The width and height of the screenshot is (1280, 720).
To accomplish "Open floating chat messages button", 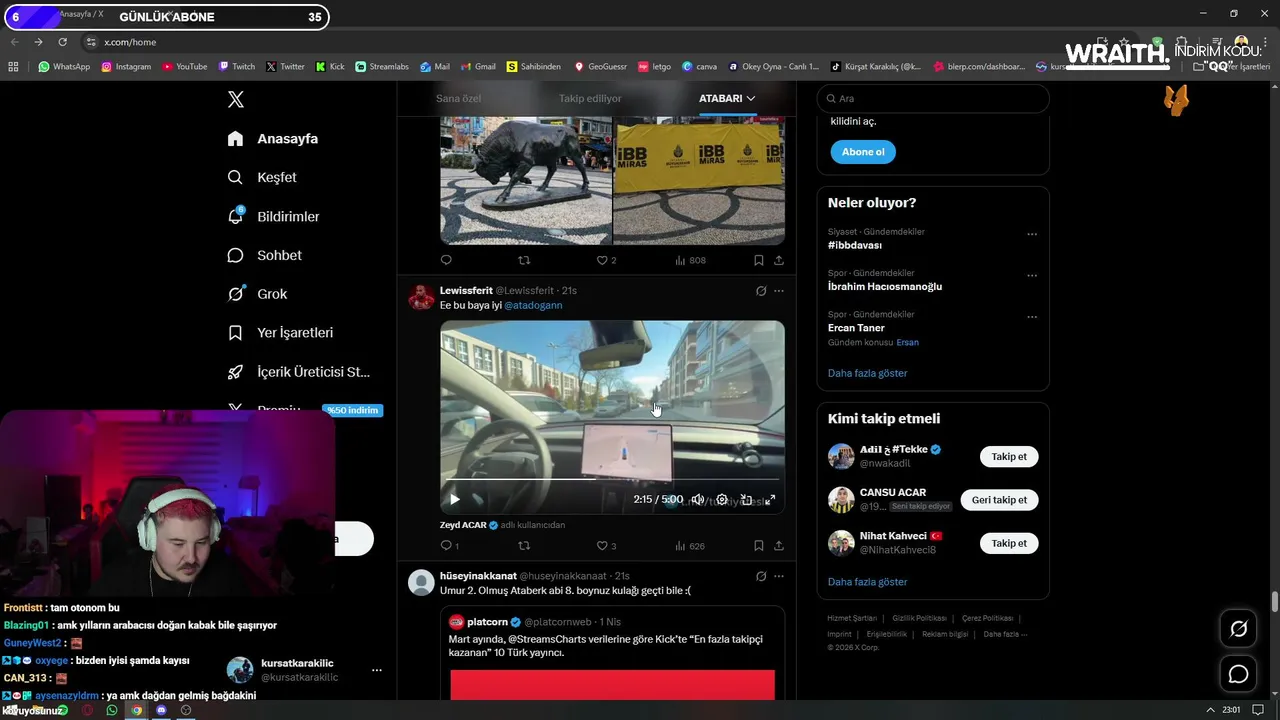I will (x=1239, y=675).
